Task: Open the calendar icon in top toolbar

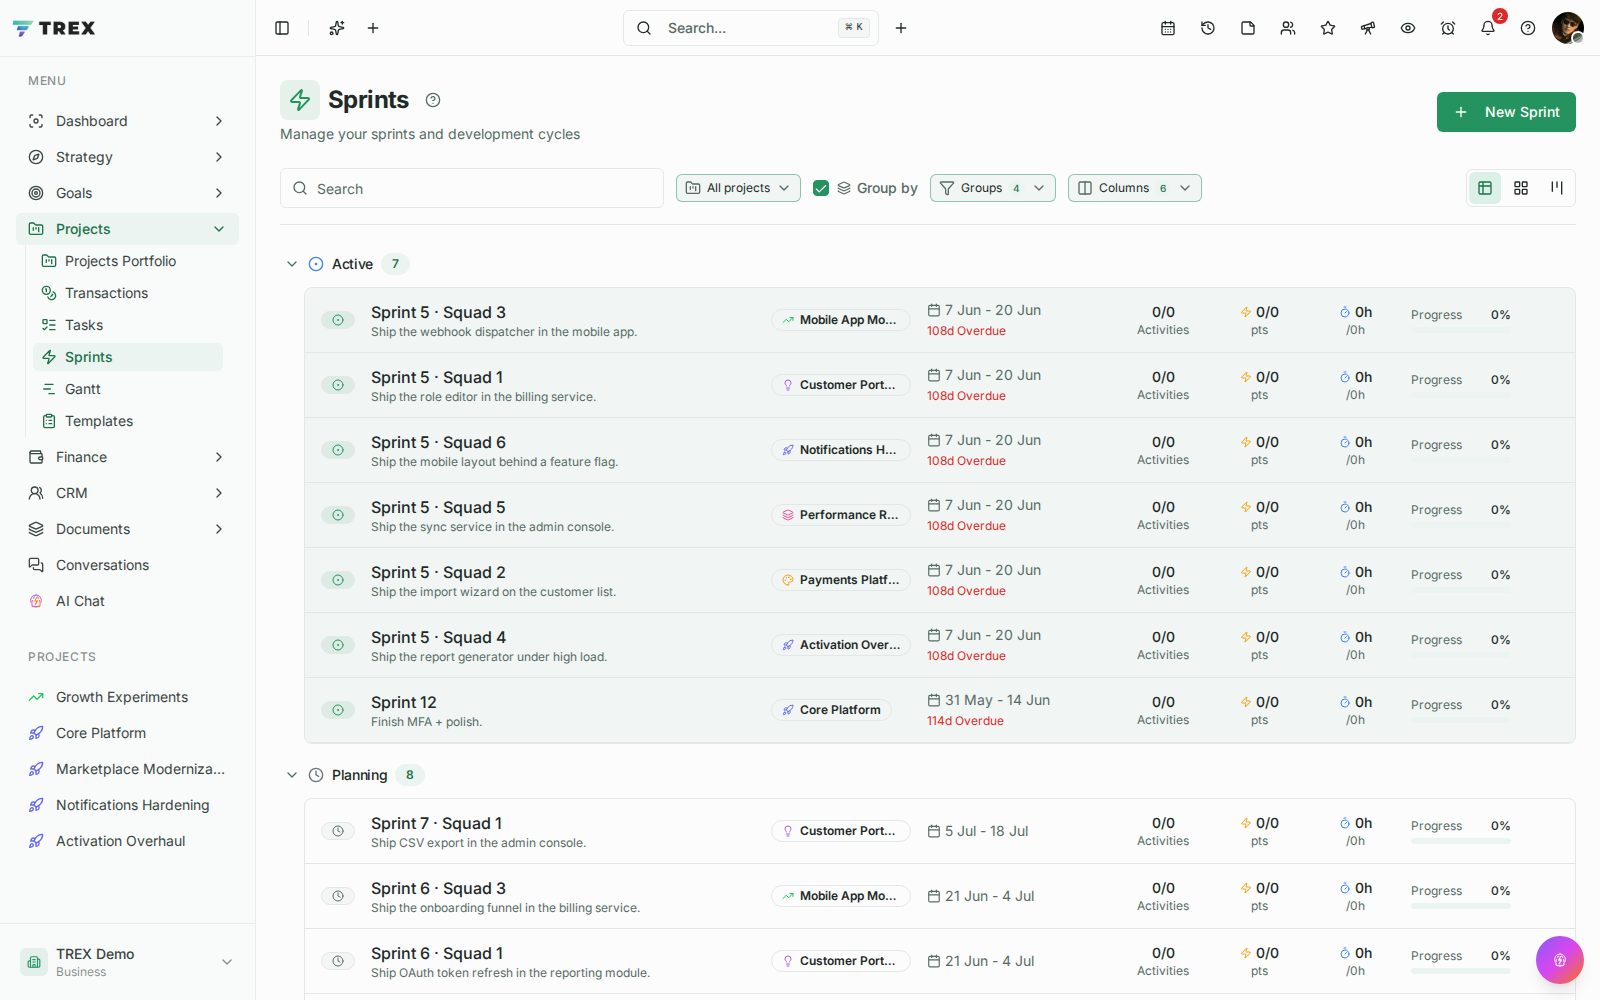Action: coord(1168,28)
